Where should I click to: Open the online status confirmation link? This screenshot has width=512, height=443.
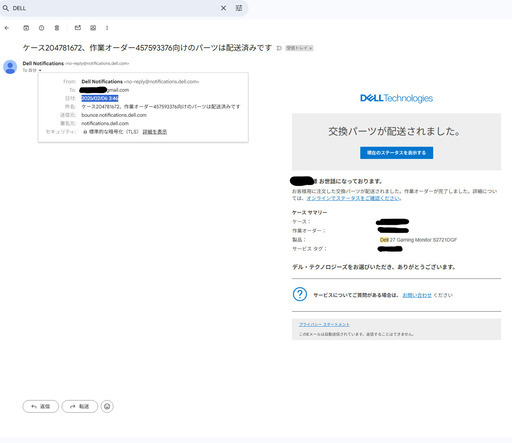(x=353, y=198)
